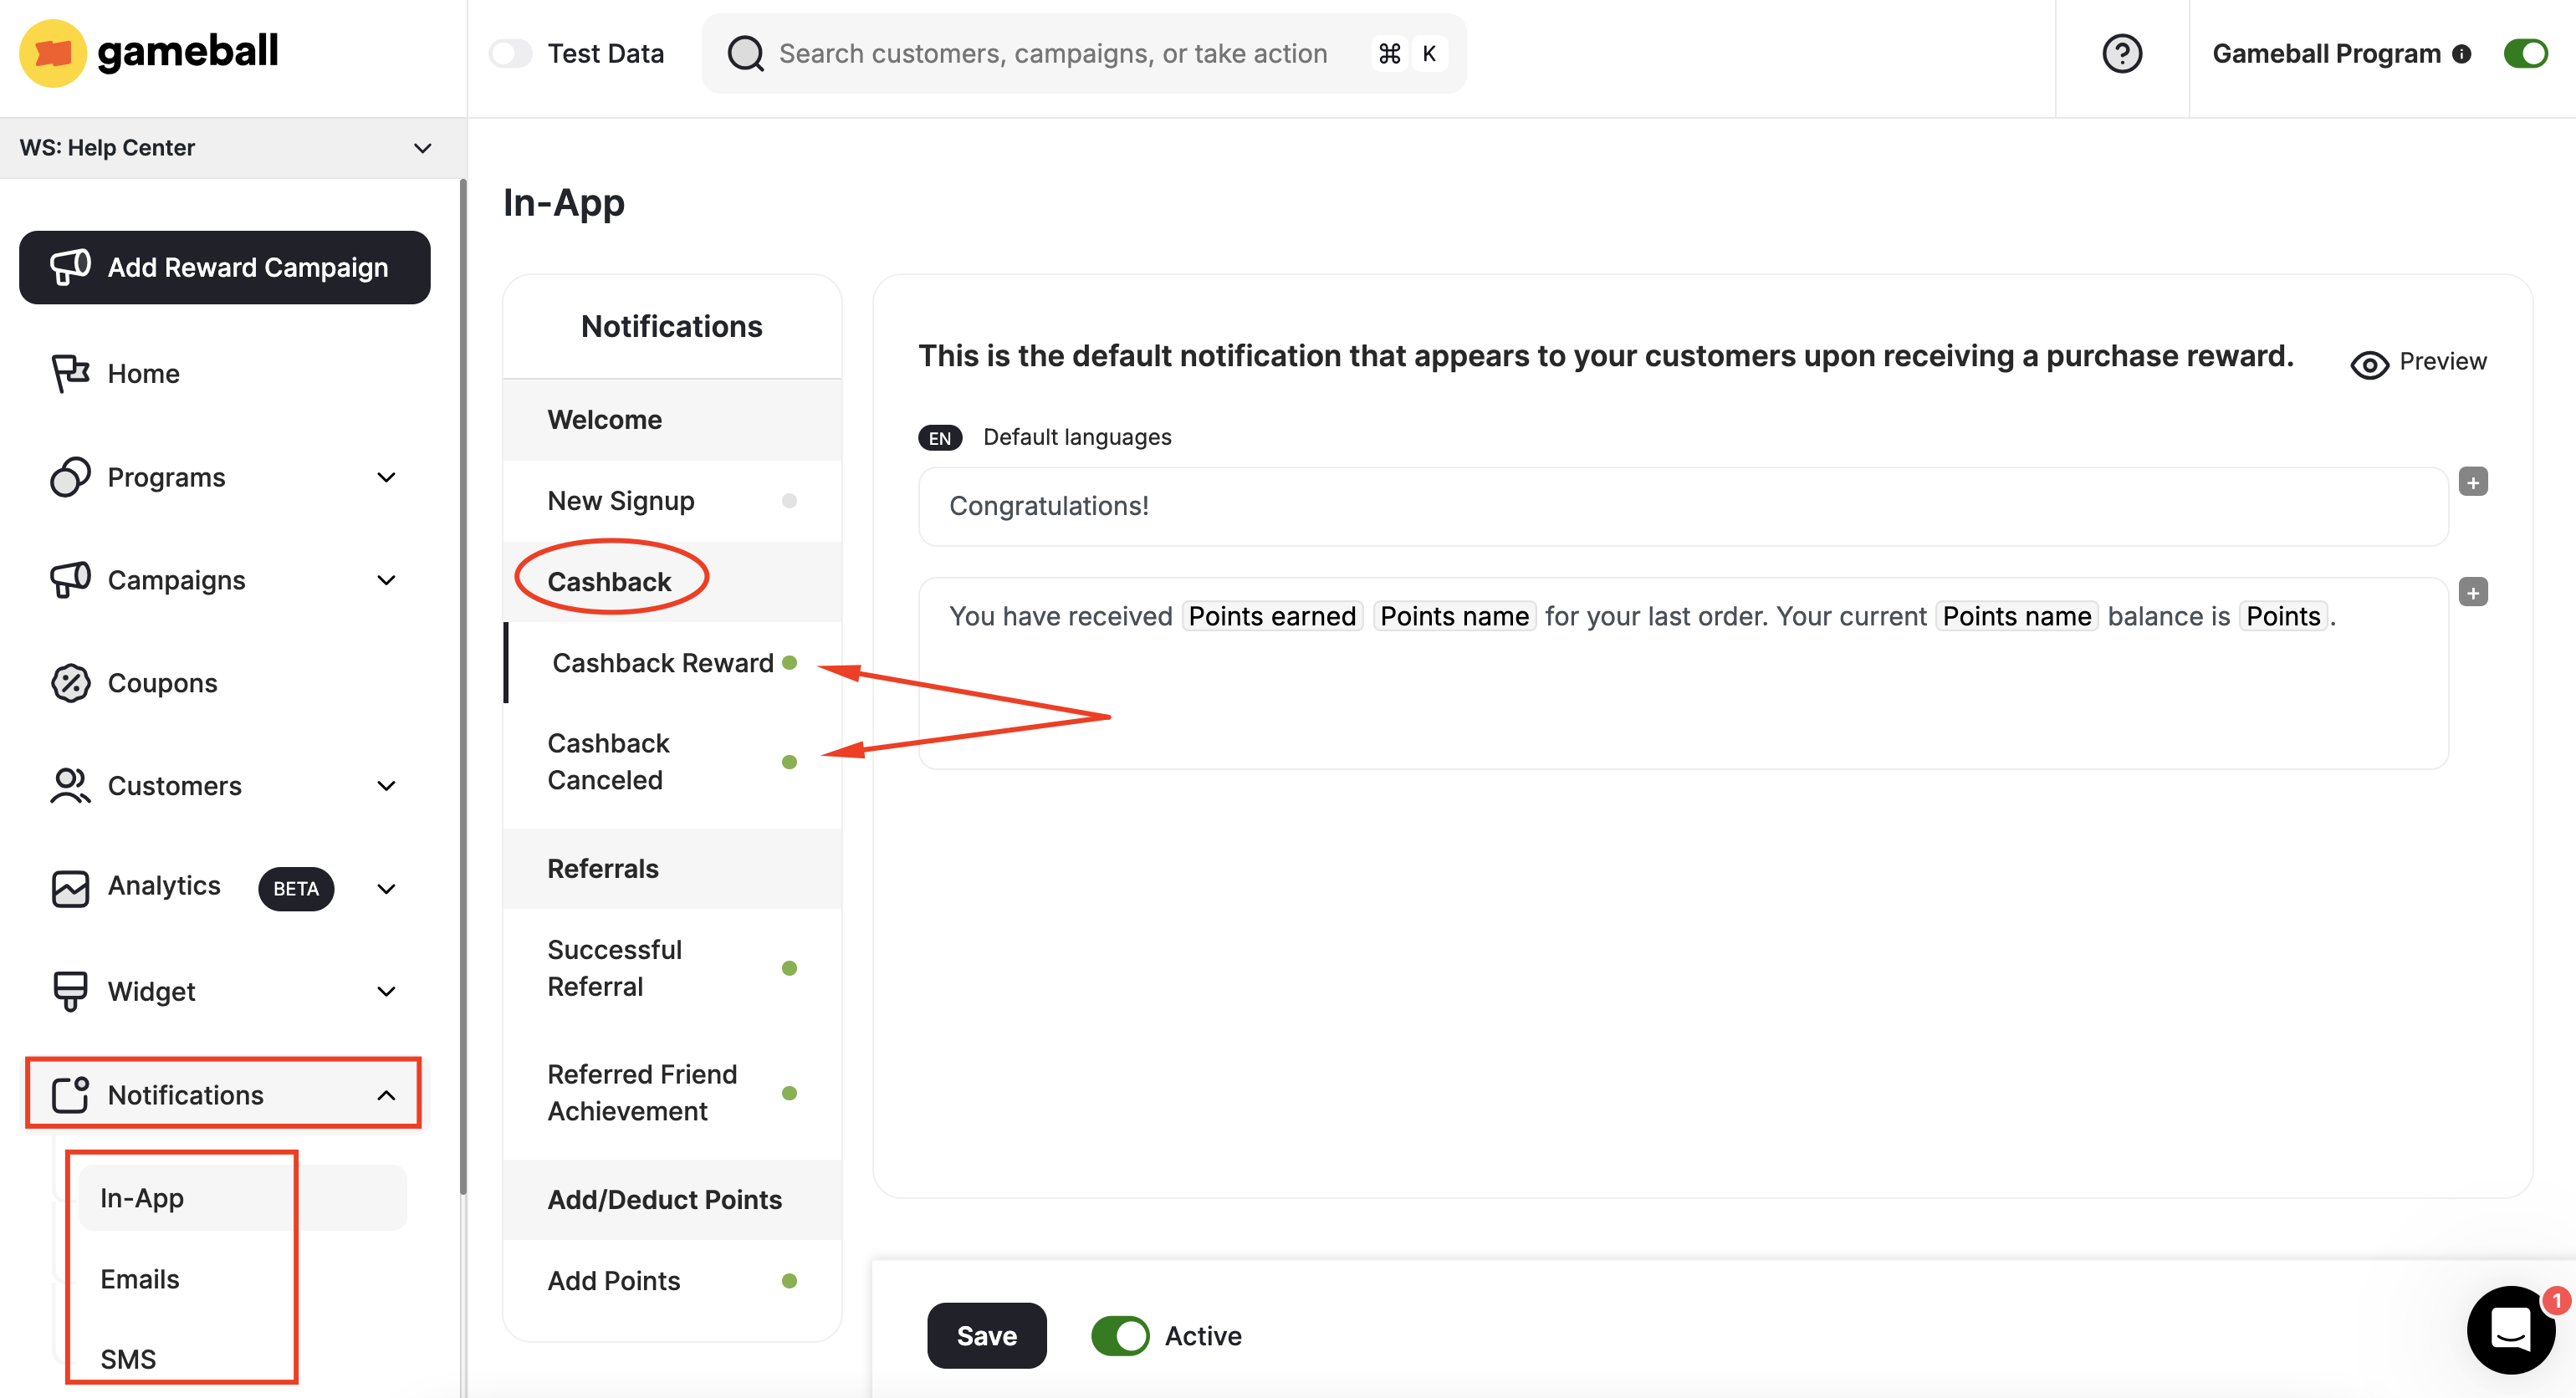
Task: Switch to the Emails notifications tab
Action: pos(139,1278)
